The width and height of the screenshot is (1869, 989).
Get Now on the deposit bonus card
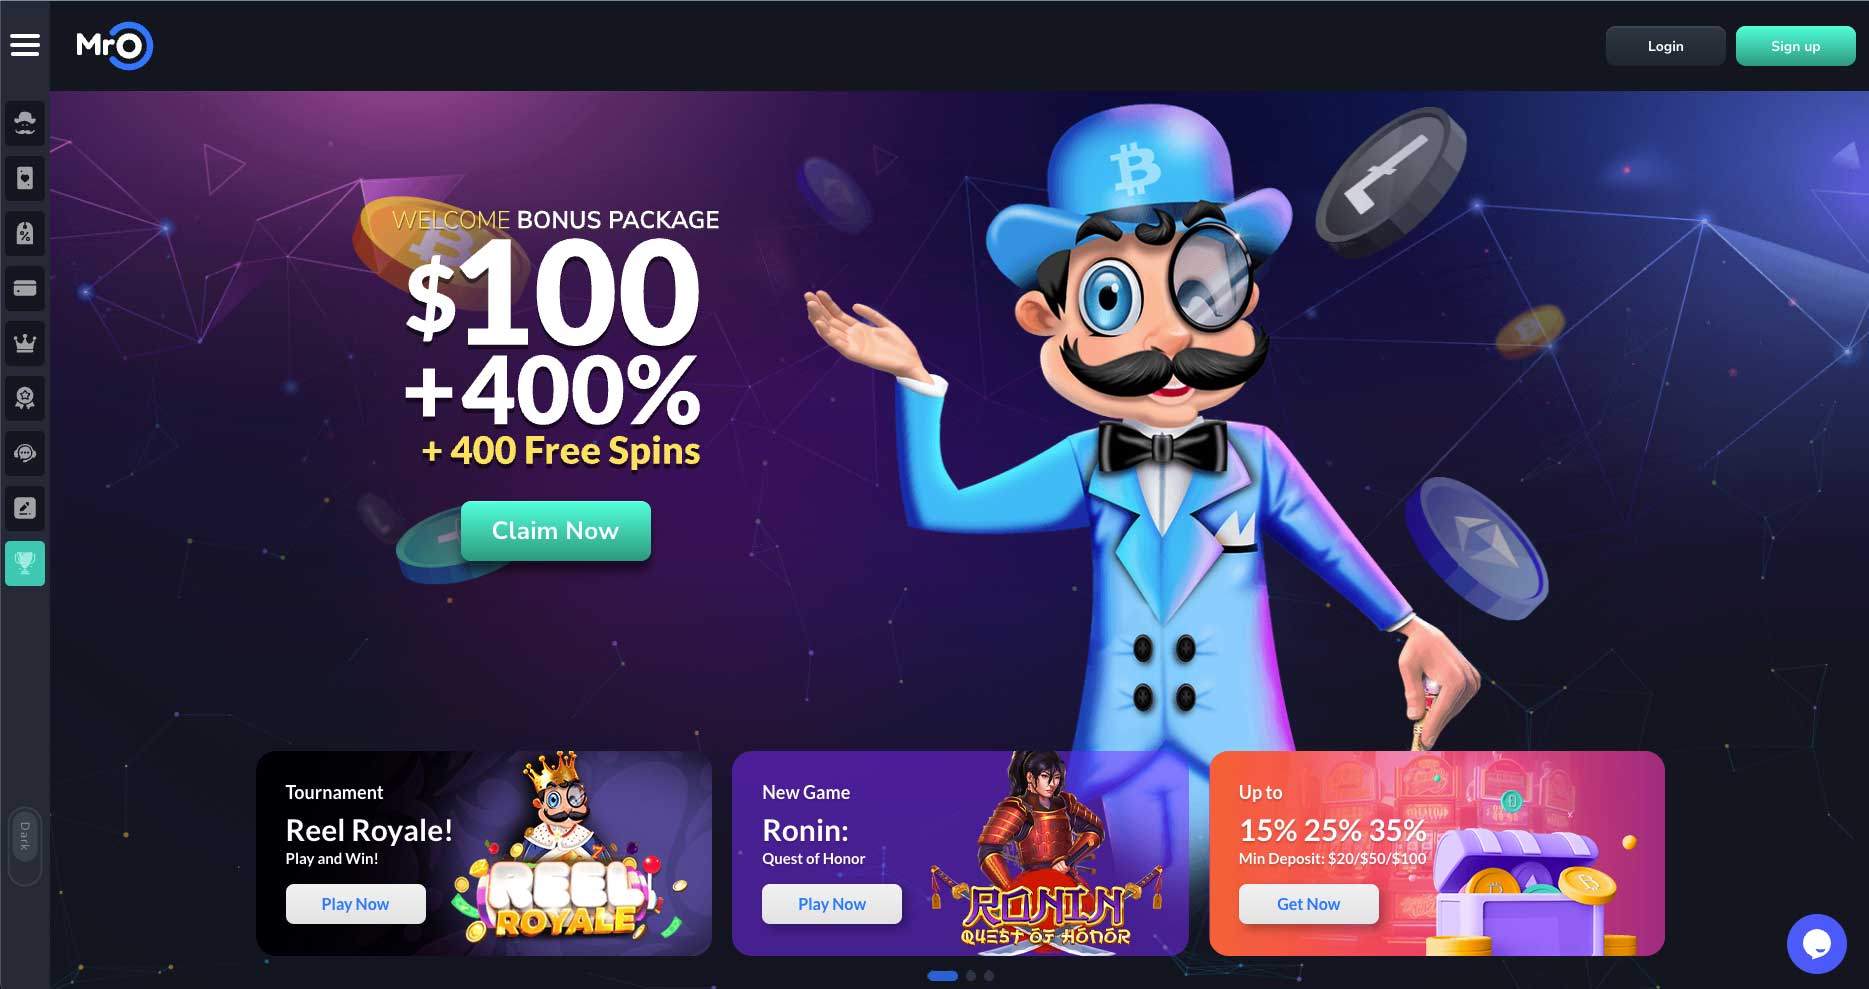tap(1308, 904)
